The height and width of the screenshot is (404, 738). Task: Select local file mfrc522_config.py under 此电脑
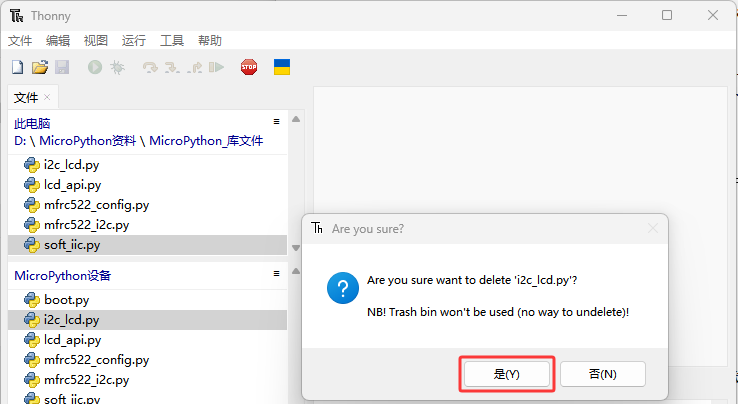pos(147,205)
